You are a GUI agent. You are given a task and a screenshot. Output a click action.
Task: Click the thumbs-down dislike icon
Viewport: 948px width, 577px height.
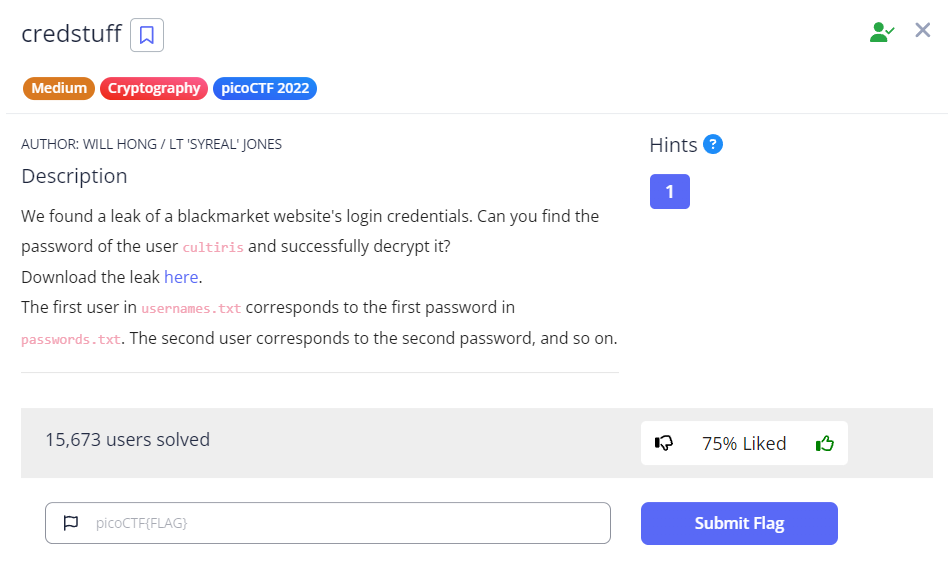click(x=664, y=443)
